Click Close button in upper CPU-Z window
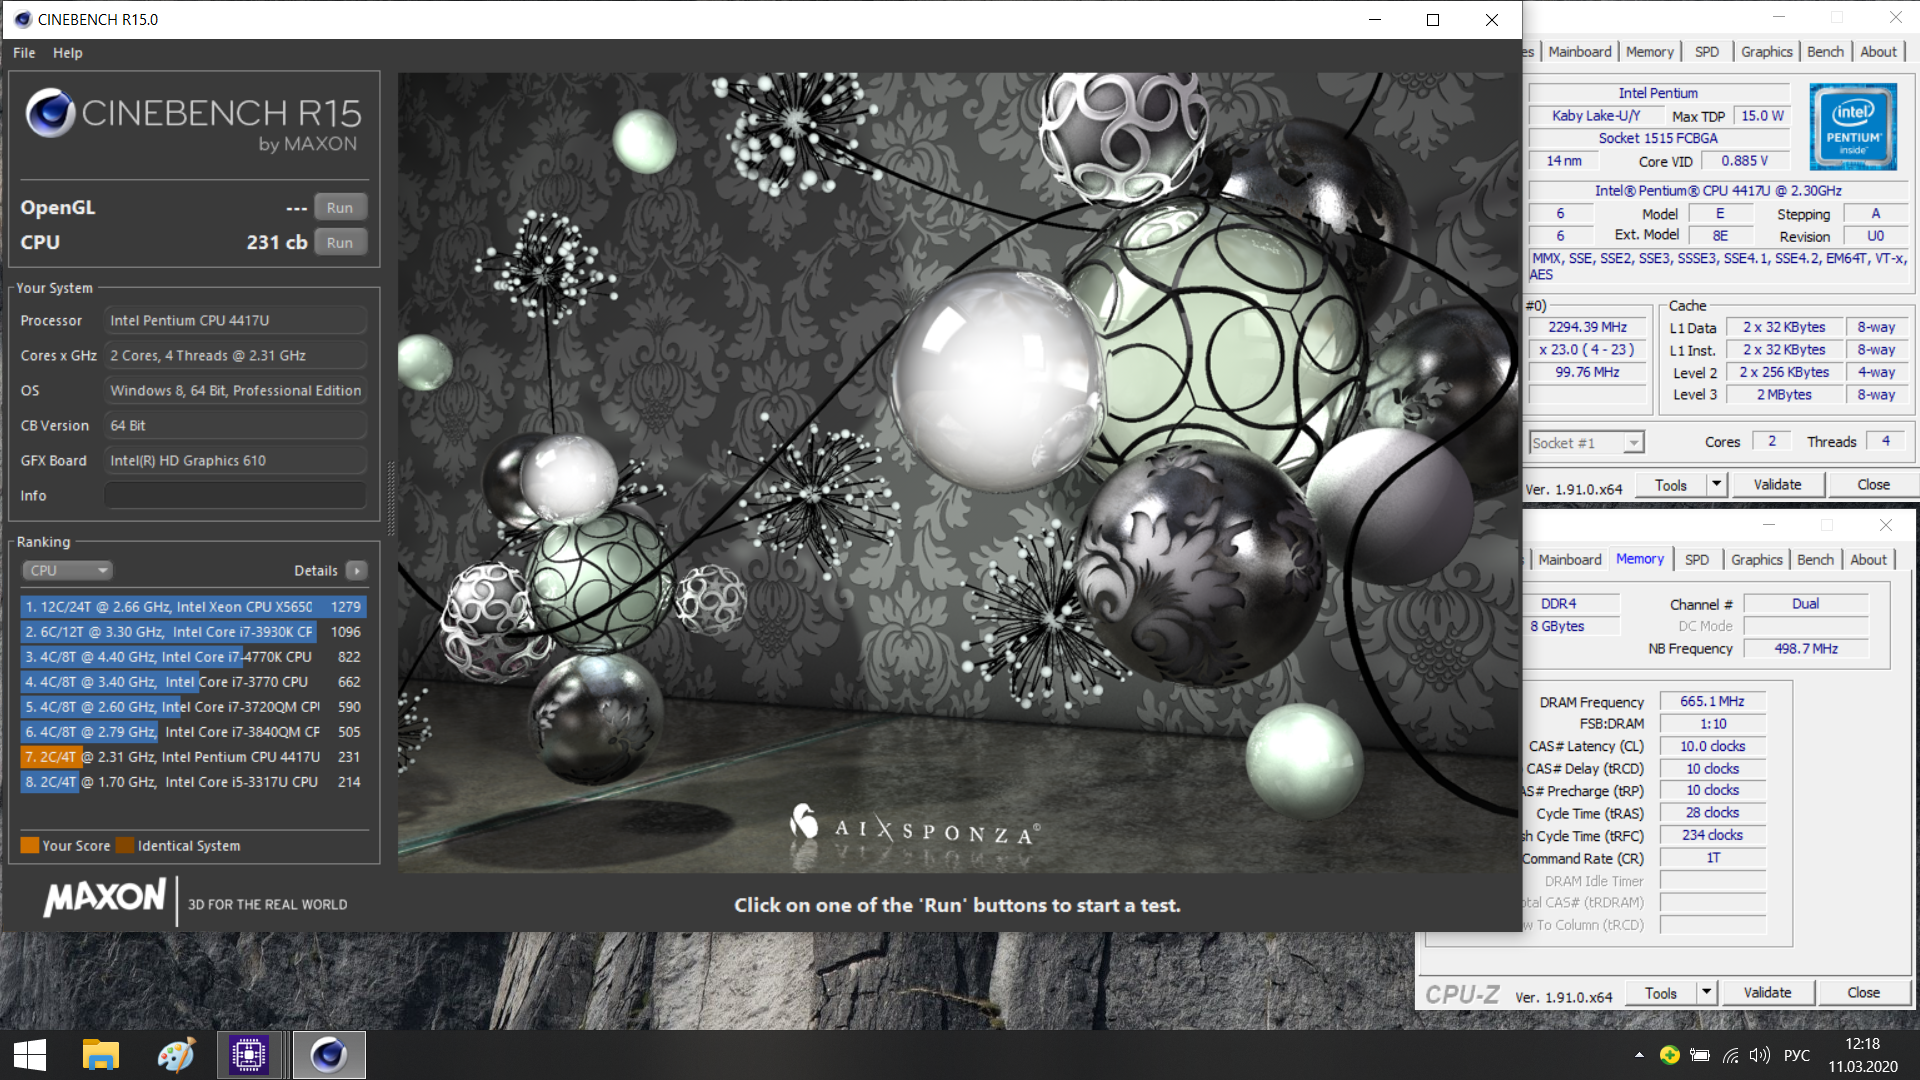This screenshot has height=1080, width=1920. click(x=1873, y=485)
